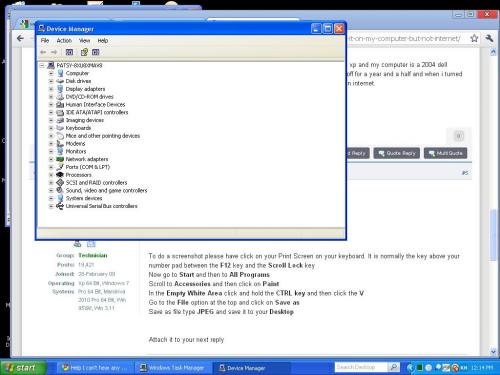This screenshot has width=500, height=375.
Task: Click the DVD/CD-ROM drives icon
Action: (60, 97)
